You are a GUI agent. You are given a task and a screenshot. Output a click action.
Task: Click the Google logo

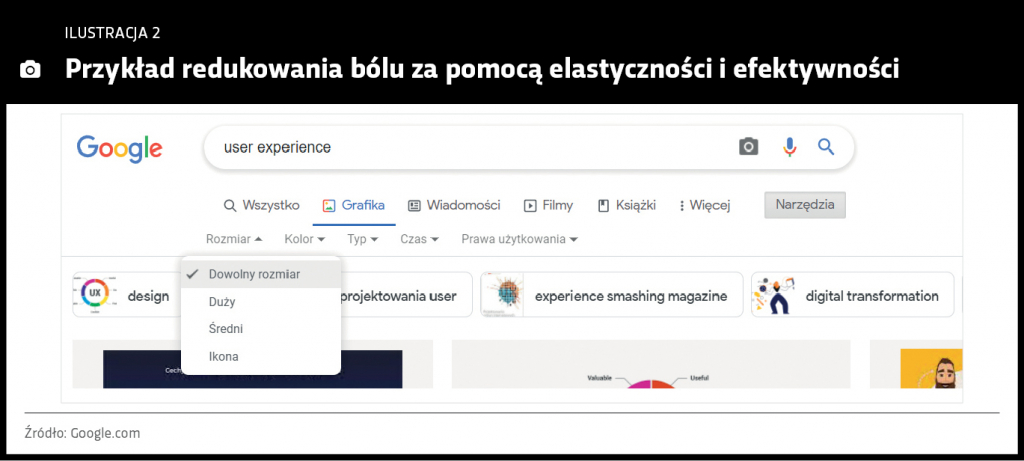pos(120,149)
